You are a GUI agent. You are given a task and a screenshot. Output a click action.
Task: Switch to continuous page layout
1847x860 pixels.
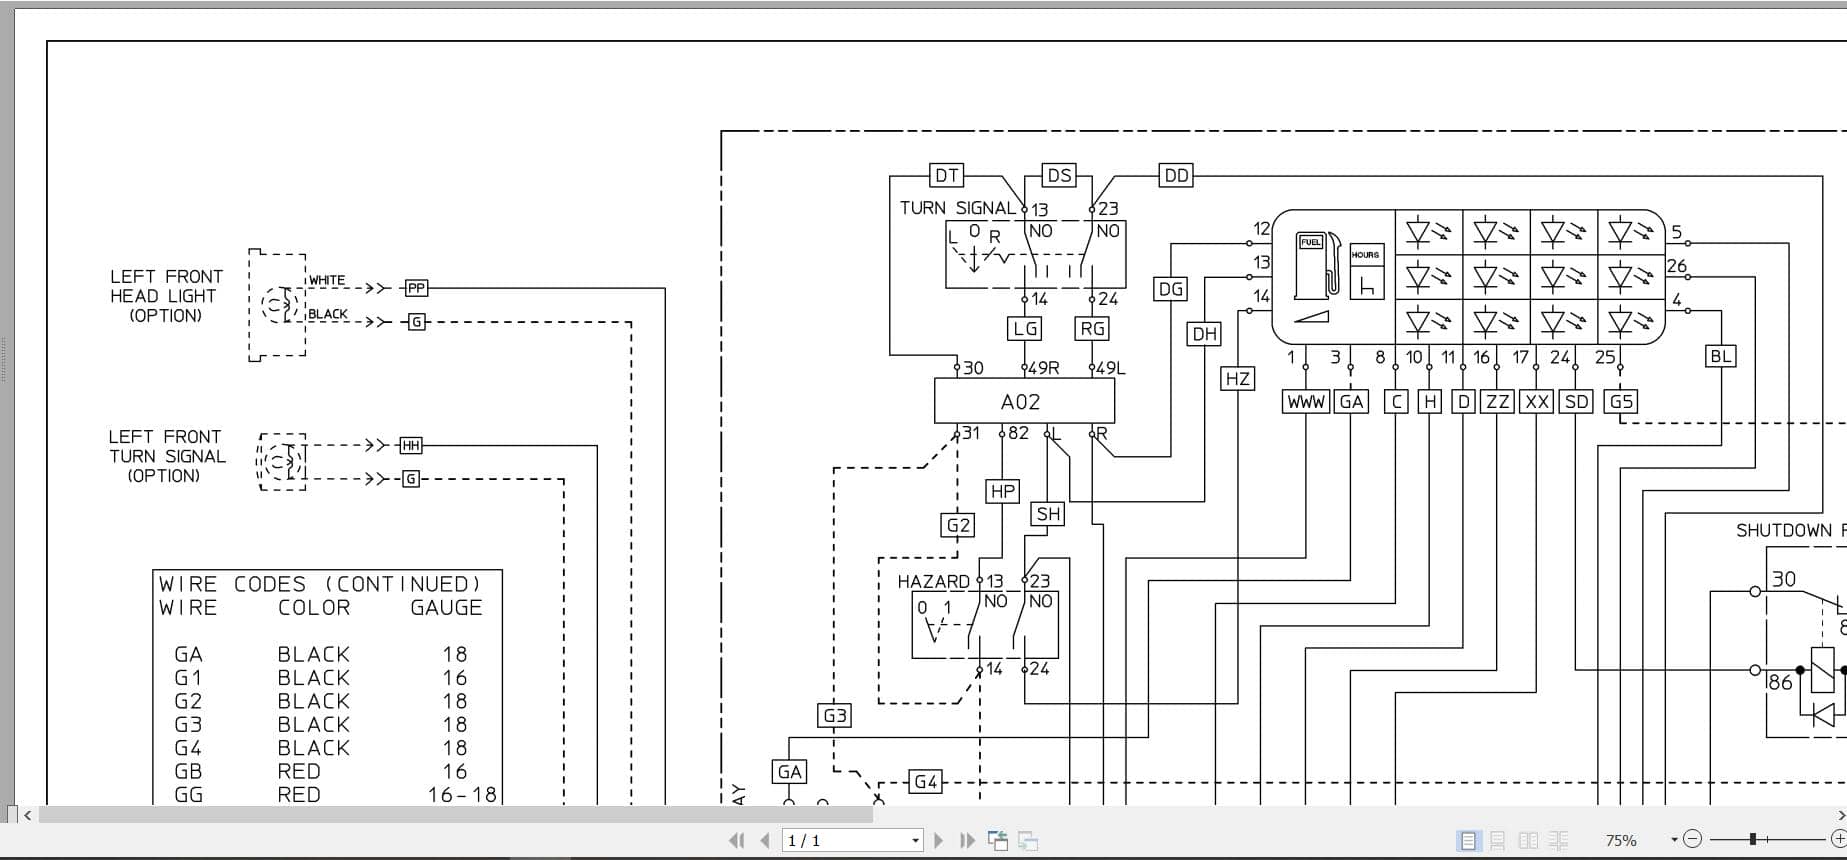coord(1498,841)
